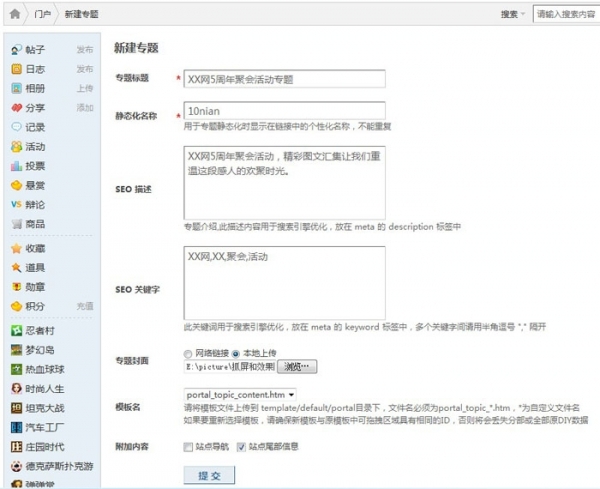Image resolution: width=600 pixels, height=489 pixels.
Task: Open 分享 heart icon in sidebar
Action: click(16, 108)
